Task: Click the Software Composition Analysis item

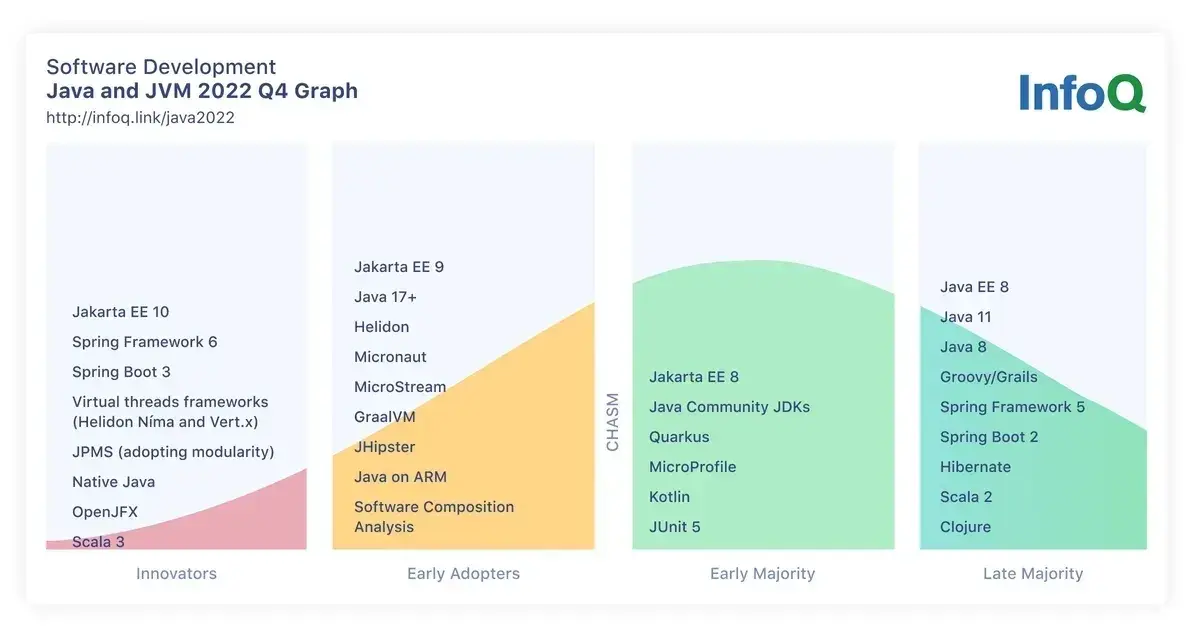Action: 433,517
